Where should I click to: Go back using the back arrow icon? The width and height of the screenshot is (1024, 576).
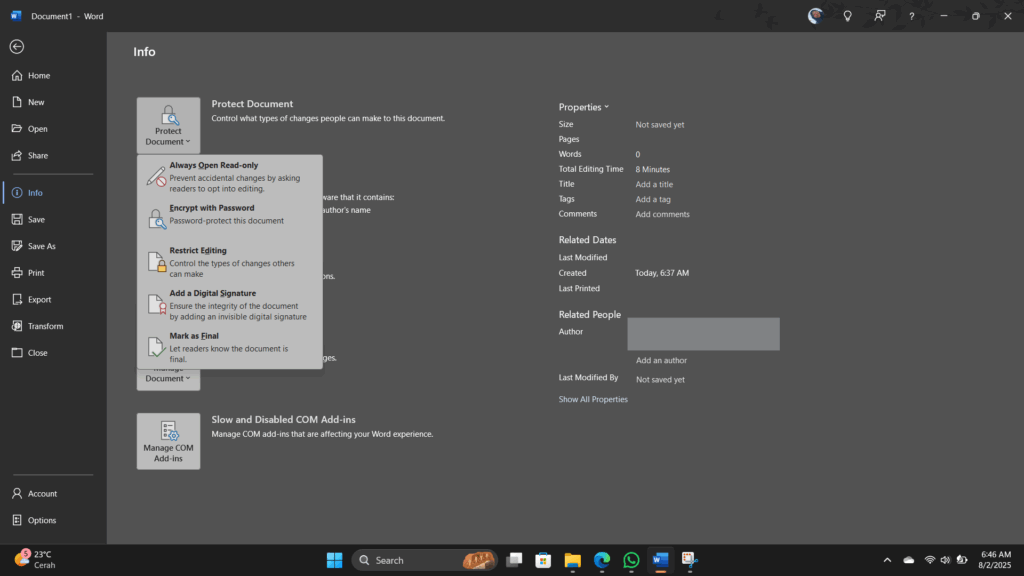click(17, 46)
